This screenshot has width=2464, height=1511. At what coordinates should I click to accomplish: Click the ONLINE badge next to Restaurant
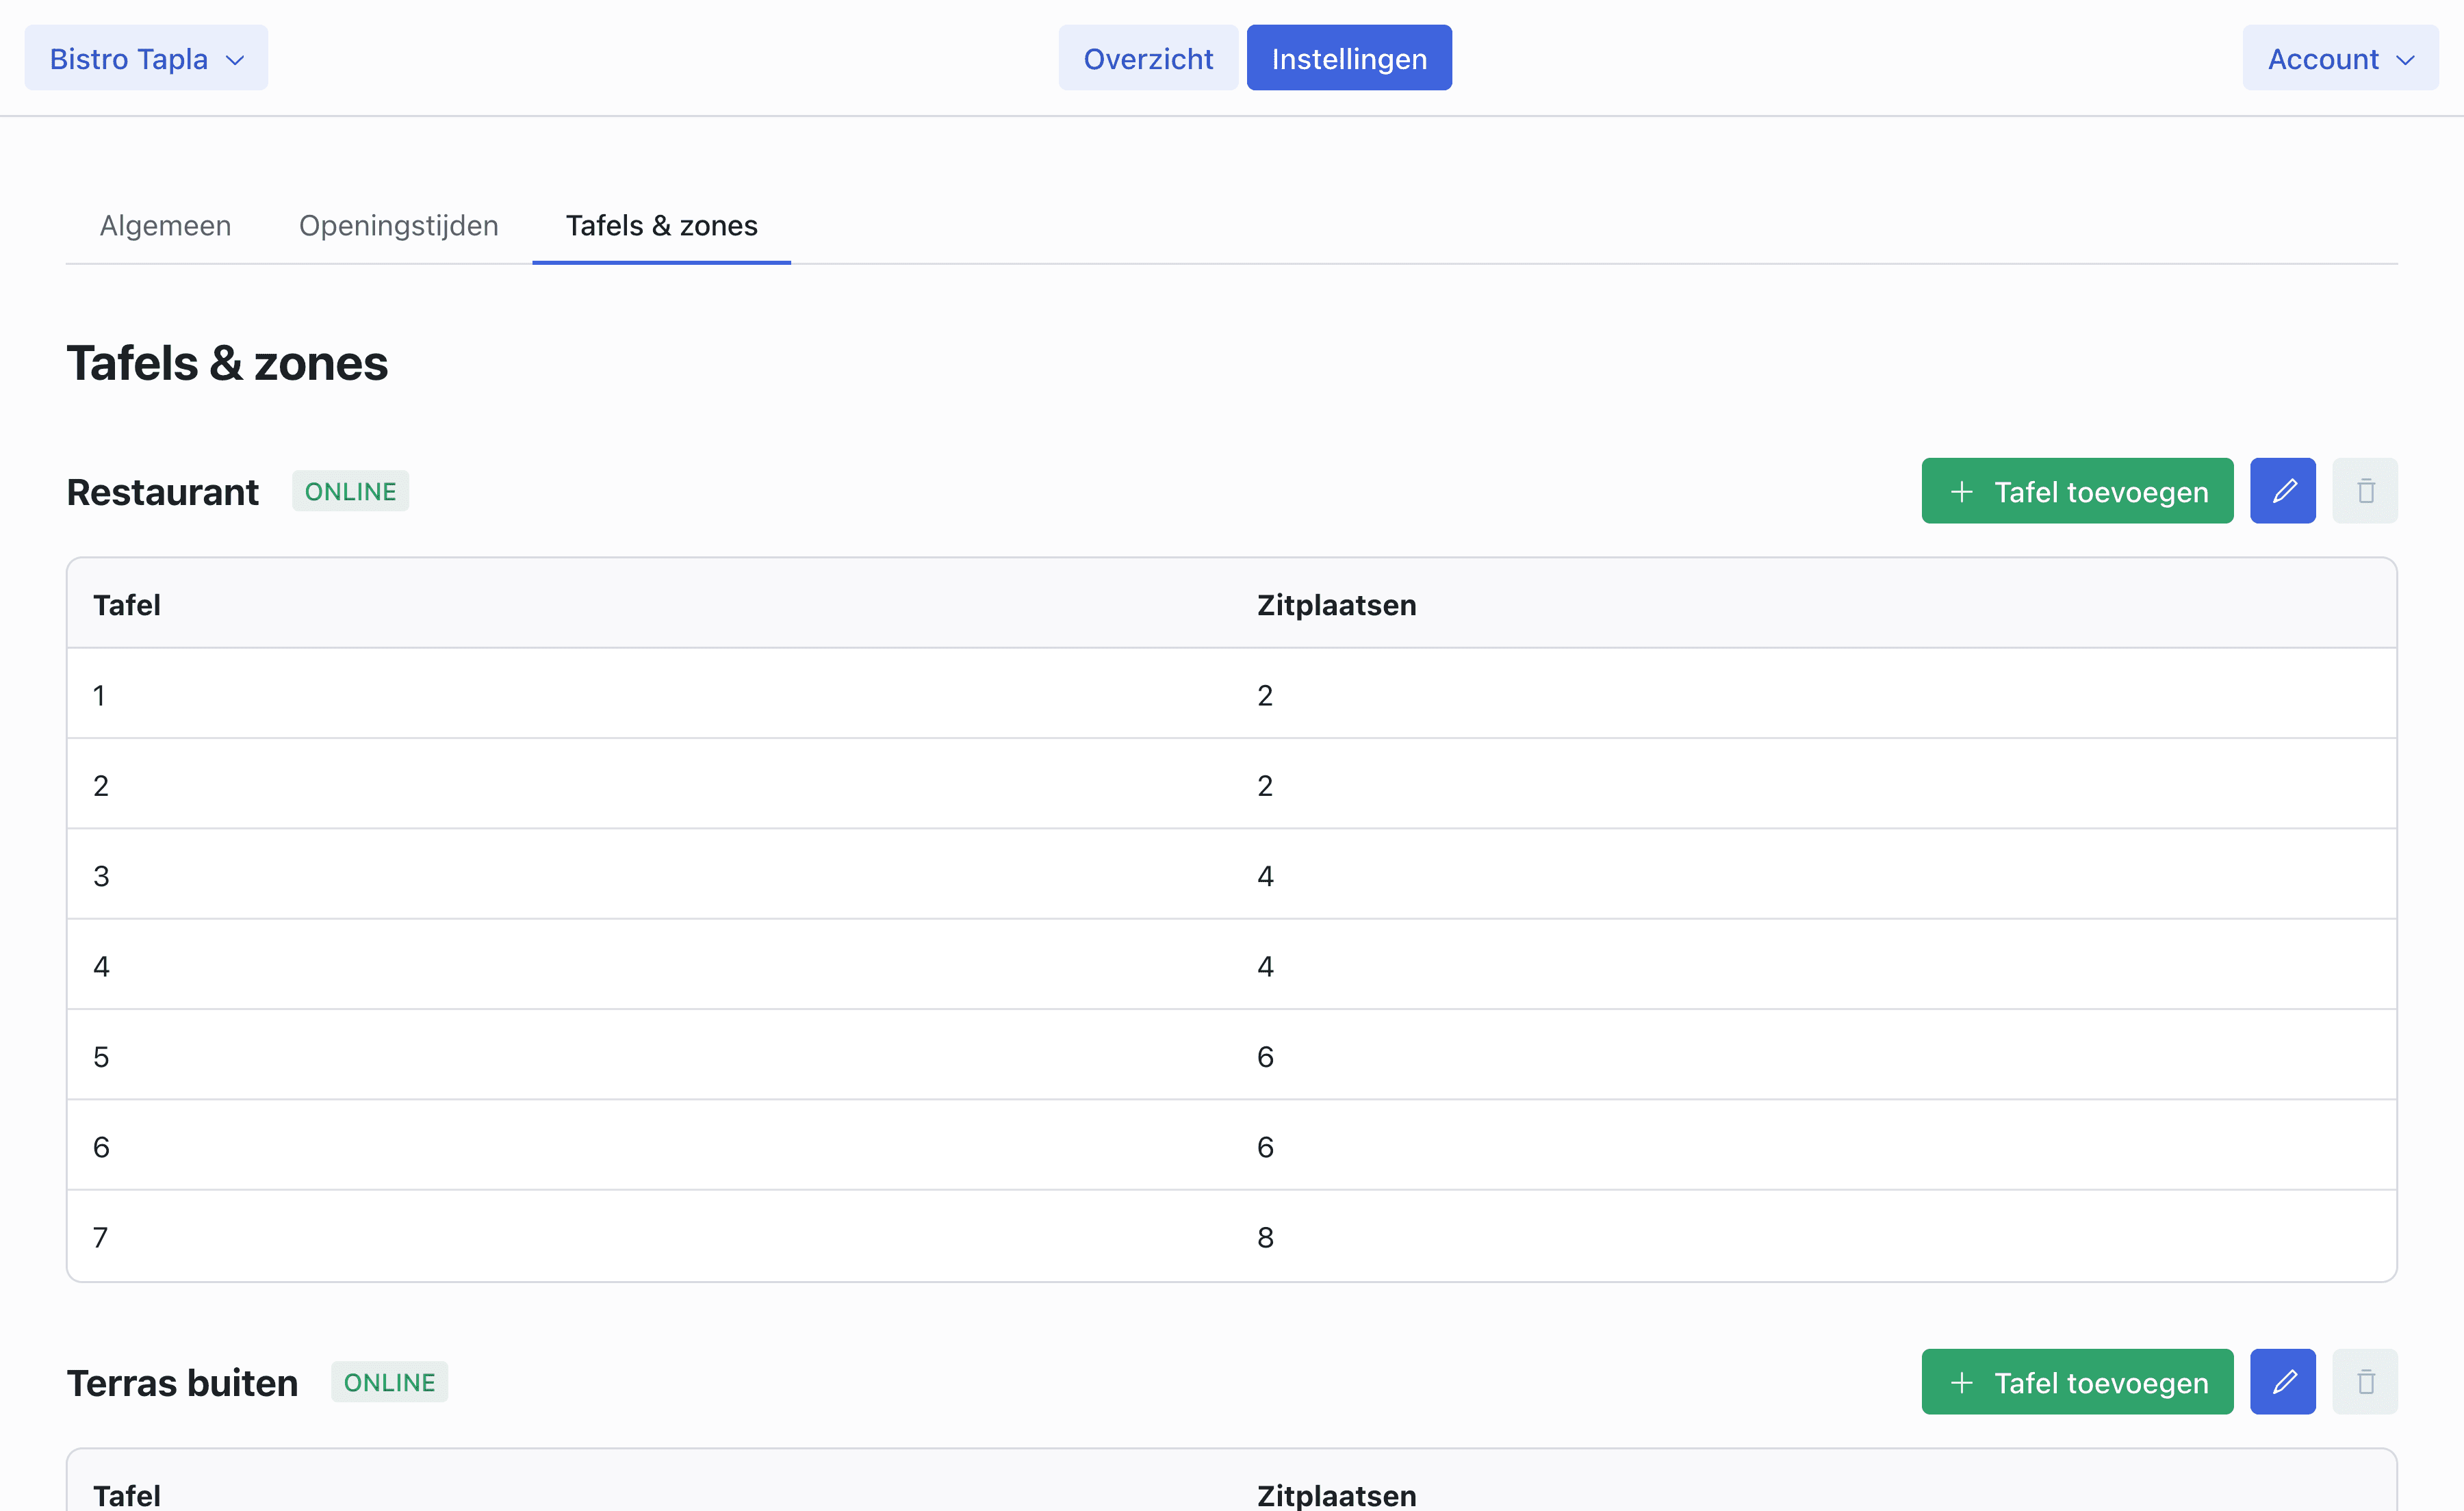coord(350,491)
